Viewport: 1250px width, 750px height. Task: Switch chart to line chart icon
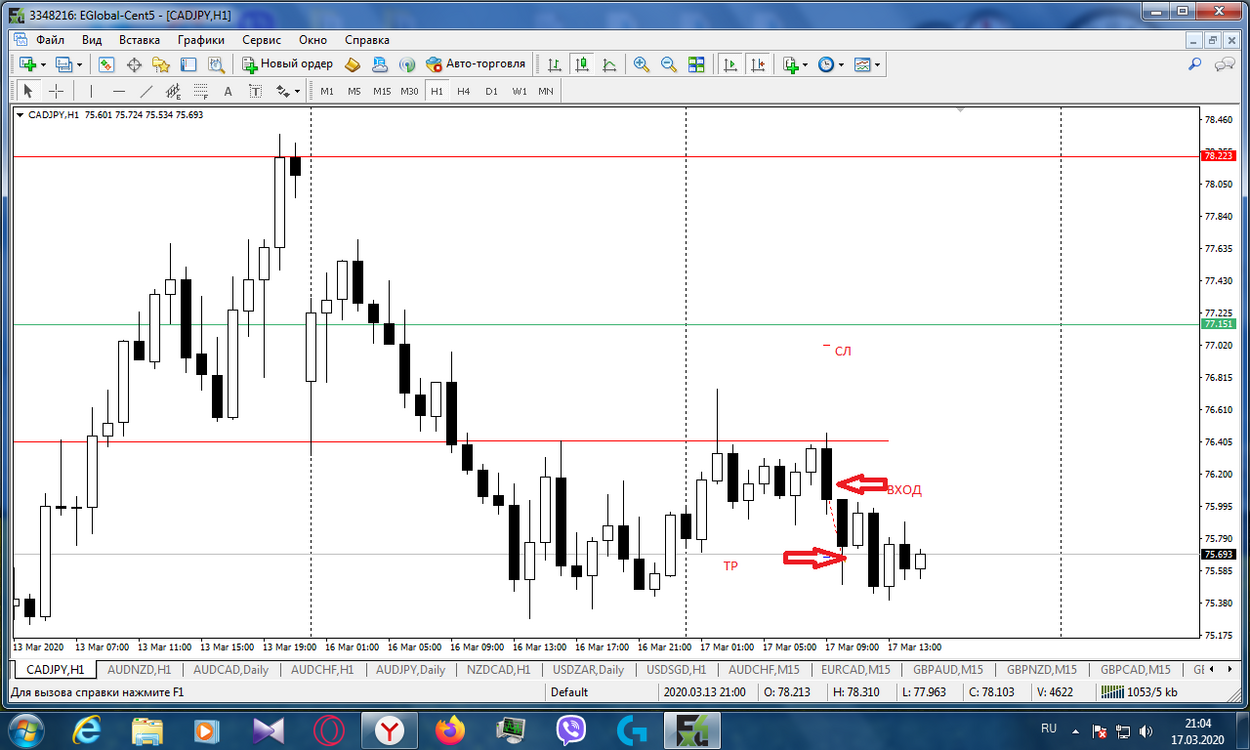tap(608, 64)
